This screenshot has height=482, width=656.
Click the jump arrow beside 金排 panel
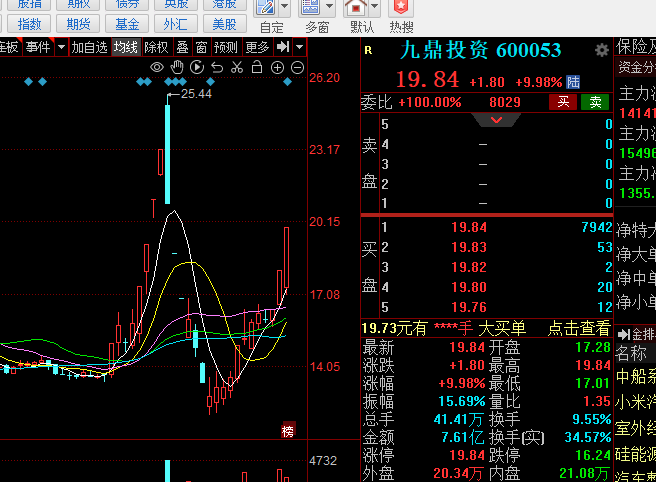(624, 334)
